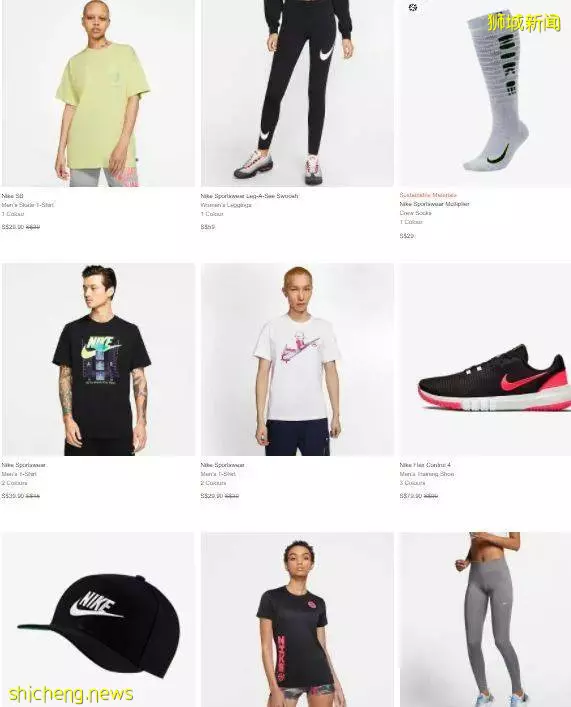Click the Nike Flex Control 4 title

click(x=425, y=465)
